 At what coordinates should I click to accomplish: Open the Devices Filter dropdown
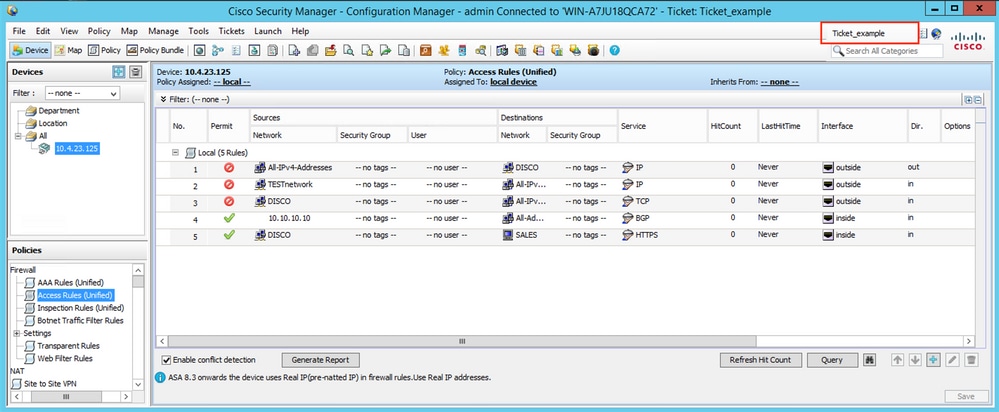[x=84, y=93]
